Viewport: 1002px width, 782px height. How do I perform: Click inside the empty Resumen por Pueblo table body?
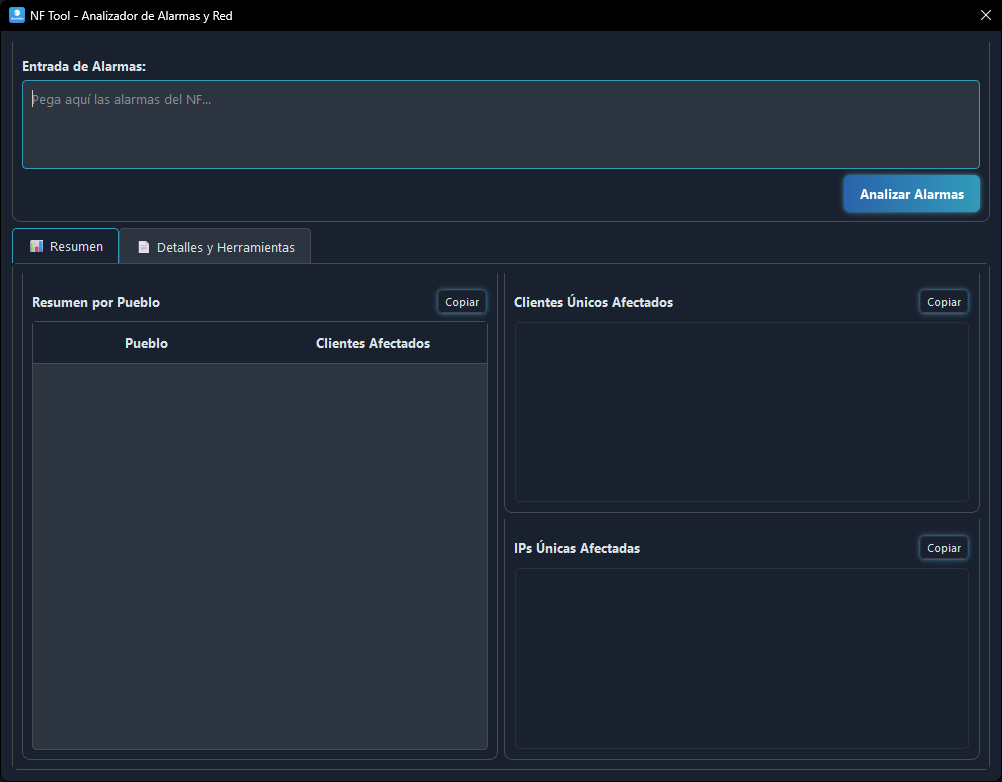[x=260, y=555]
